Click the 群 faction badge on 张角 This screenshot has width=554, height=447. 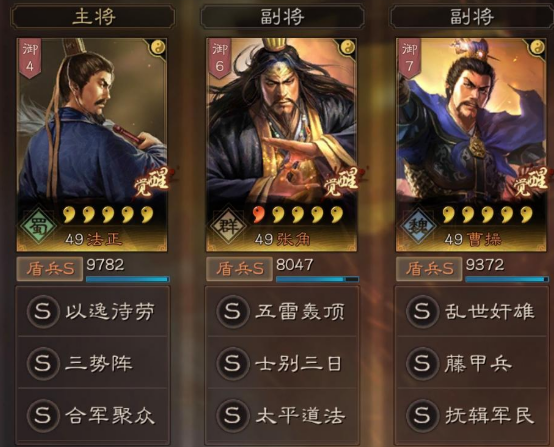coord(228,227)
